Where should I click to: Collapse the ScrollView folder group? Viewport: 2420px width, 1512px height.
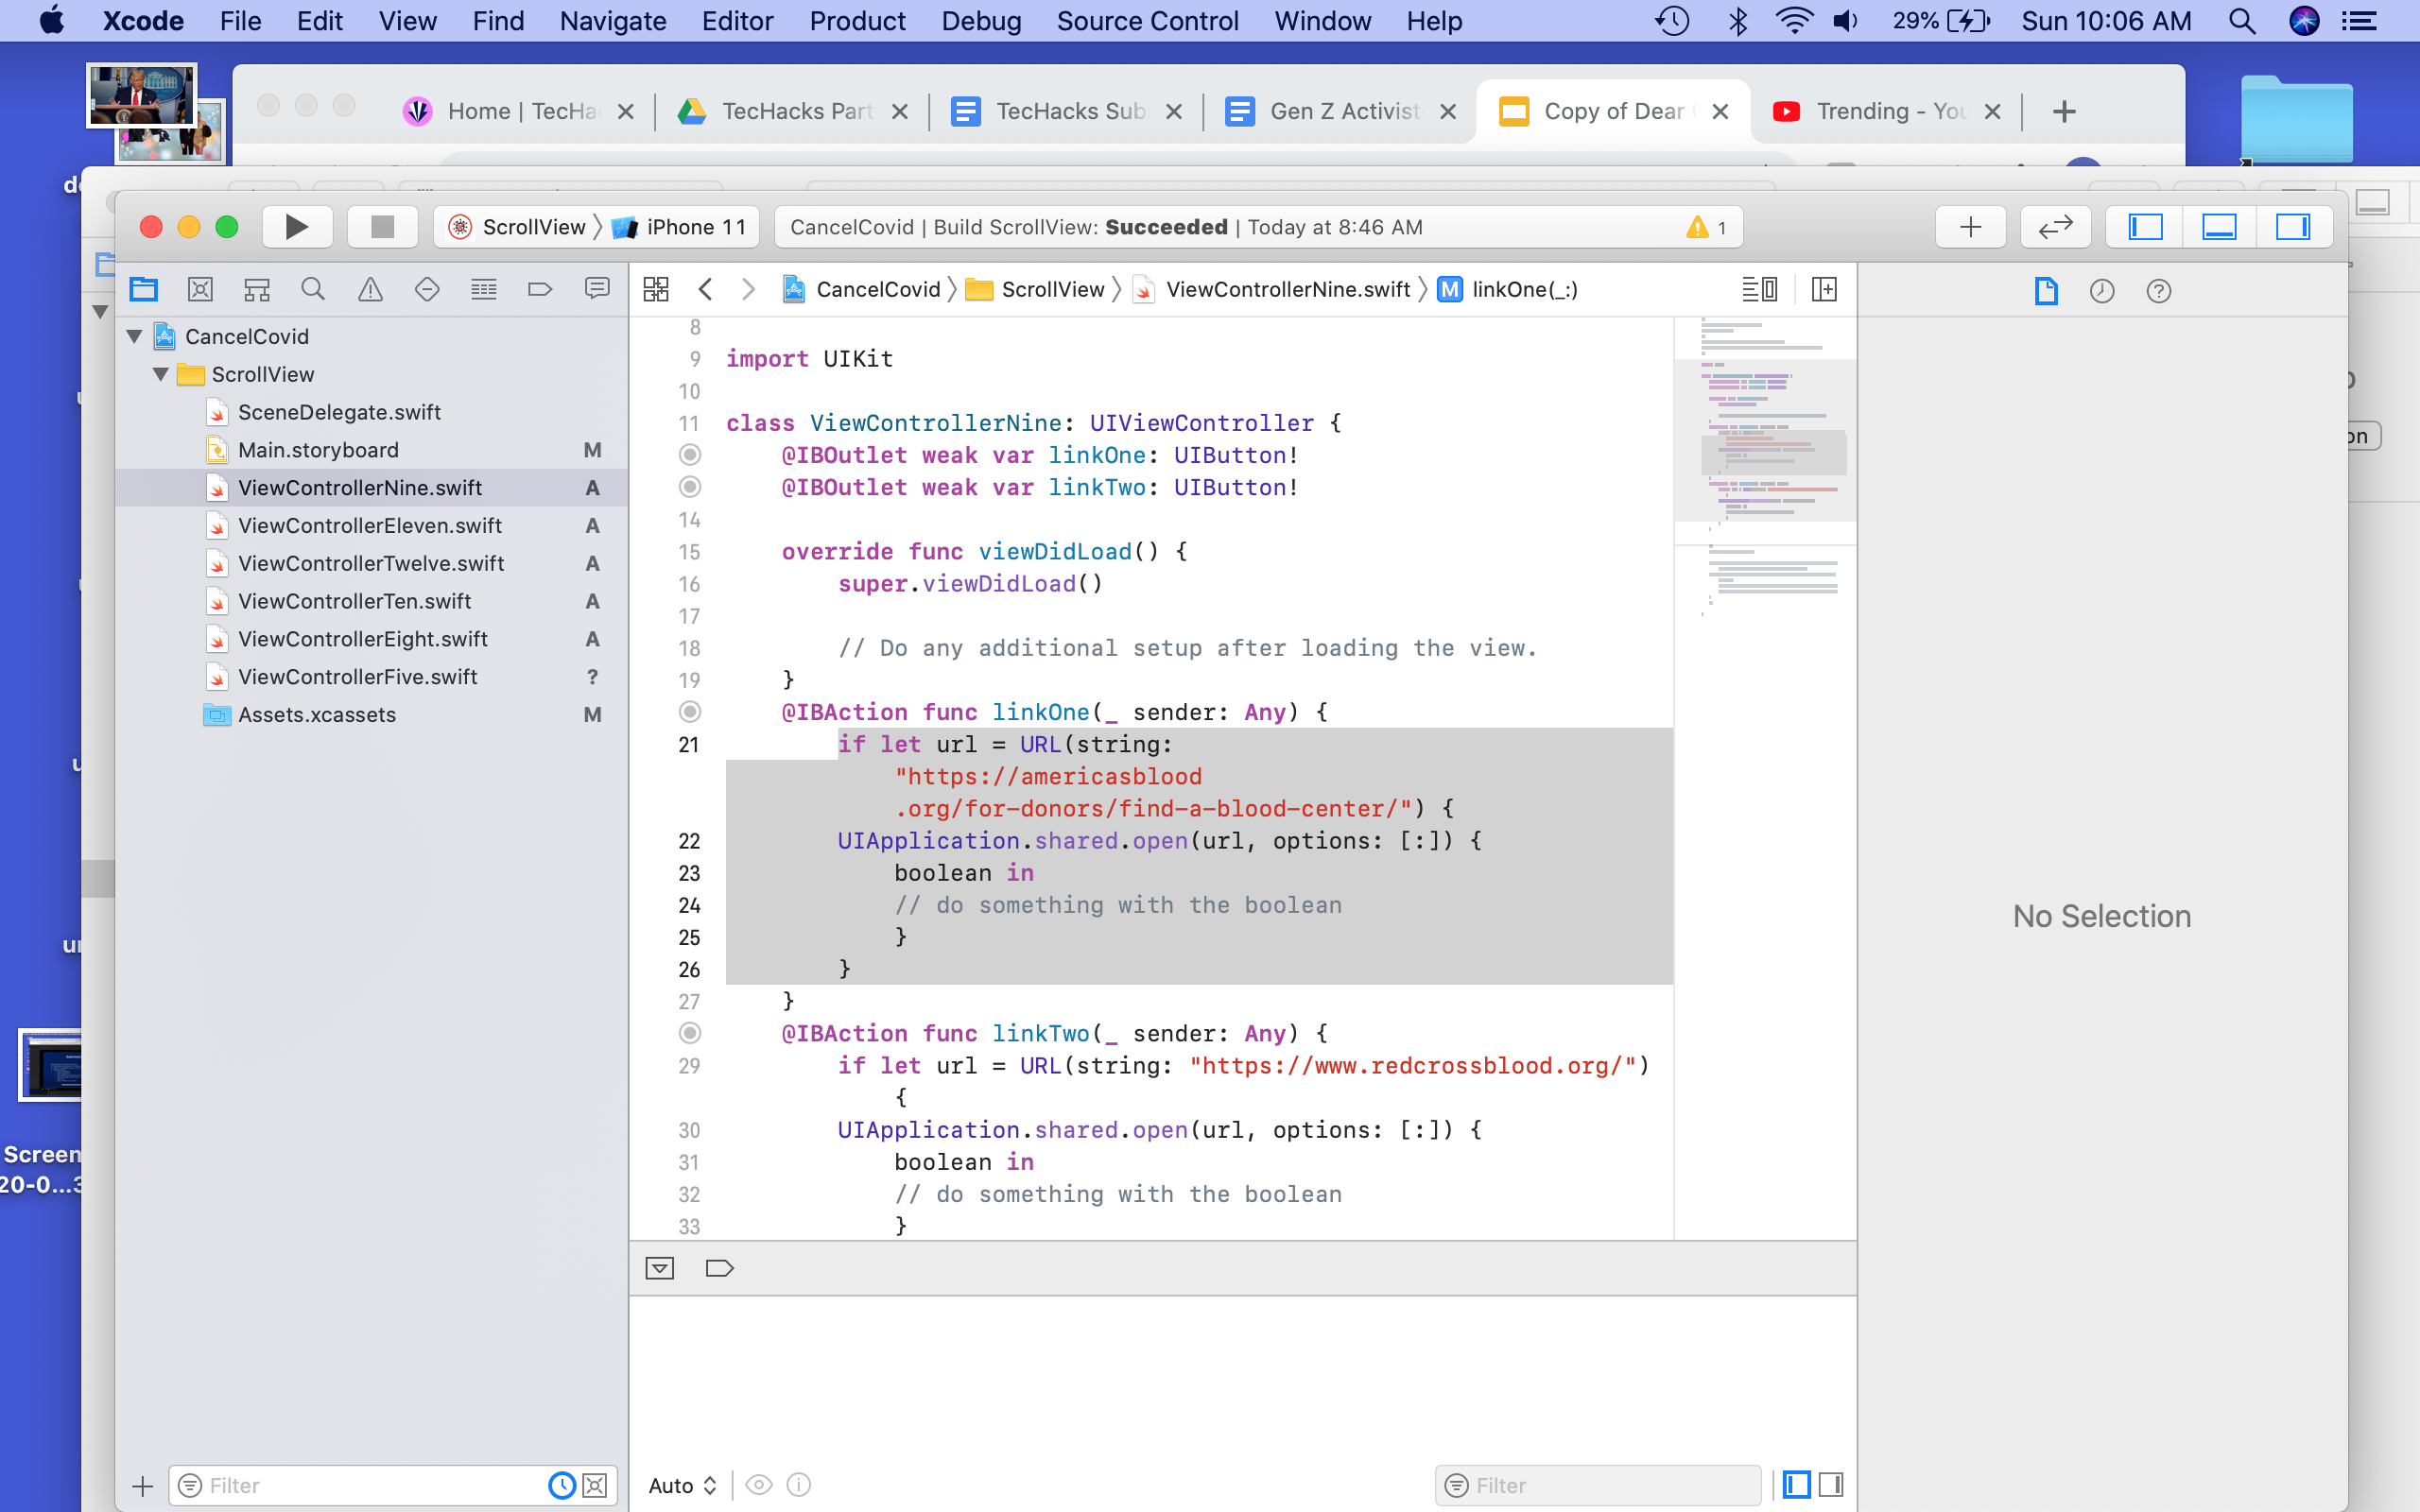pos(160,374)
